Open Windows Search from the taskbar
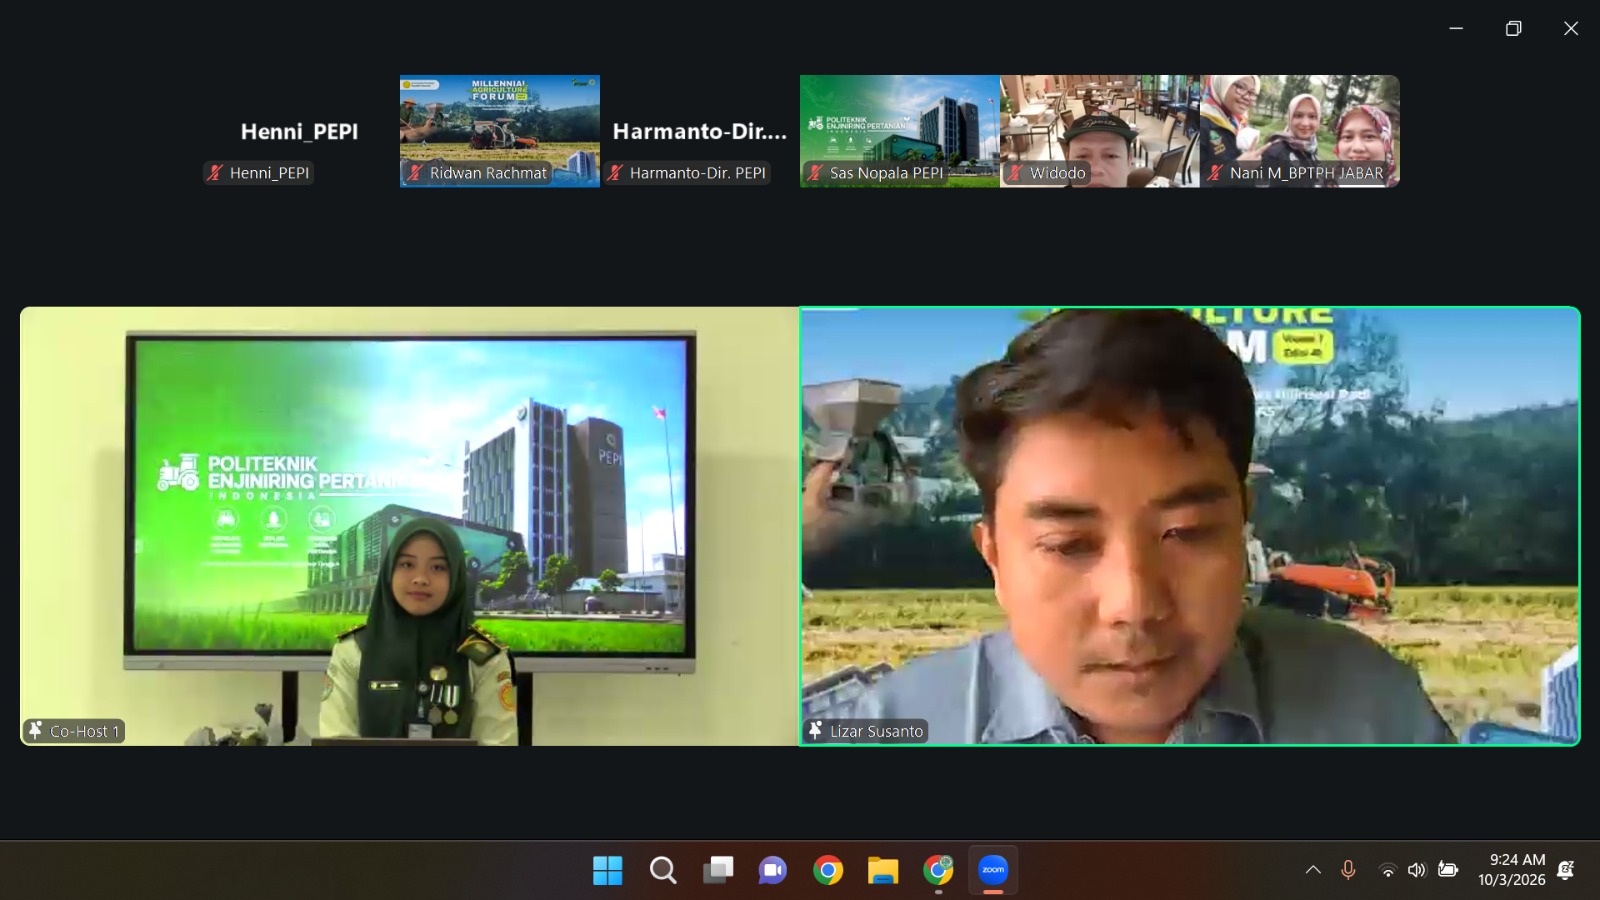1600x900 pixels. [662, 870]
